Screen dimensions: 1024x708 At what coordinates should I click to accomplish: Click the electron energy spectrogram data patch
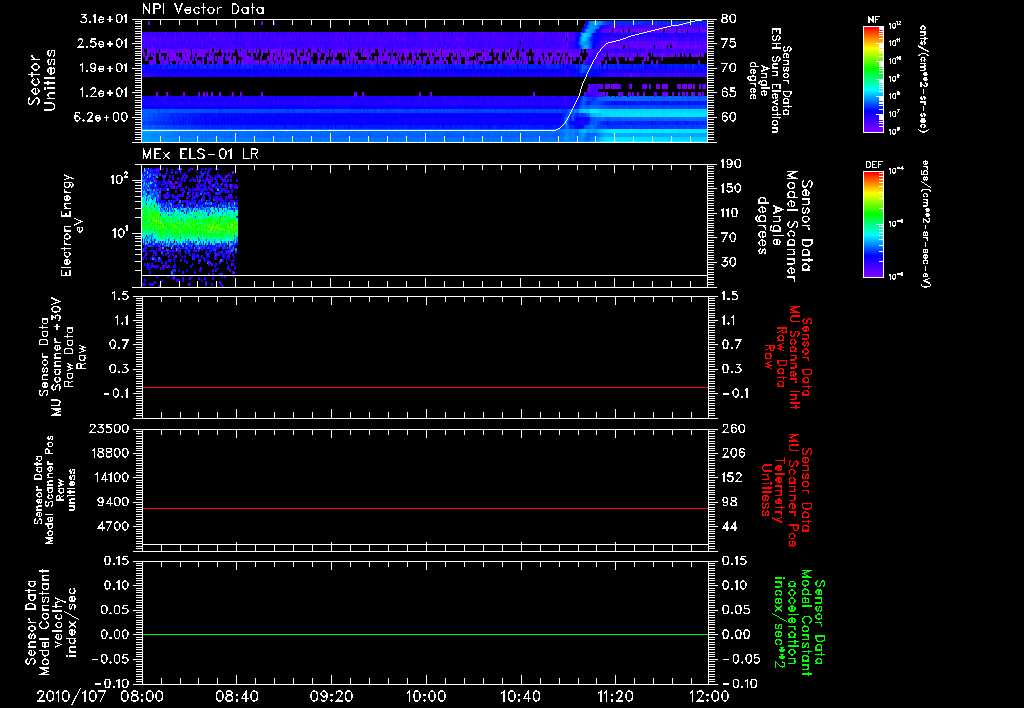(189, 227)
